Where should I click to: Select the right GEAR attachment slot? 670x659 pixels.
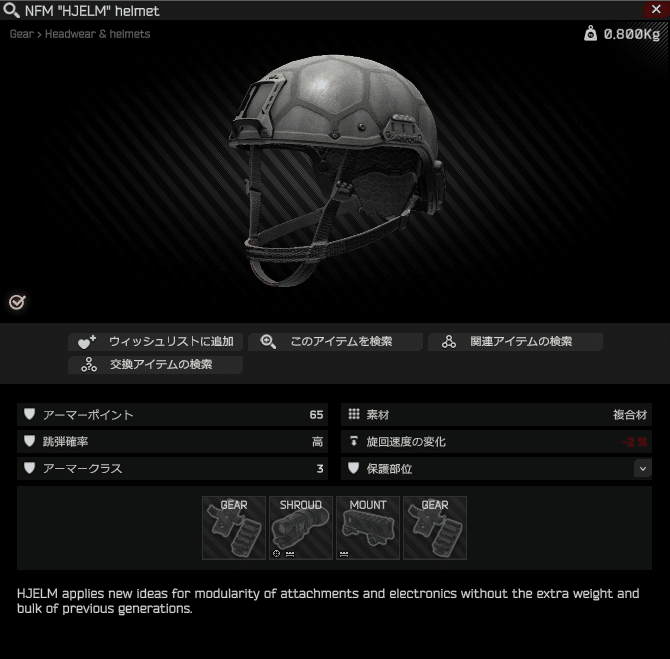[x=435, y=528]
